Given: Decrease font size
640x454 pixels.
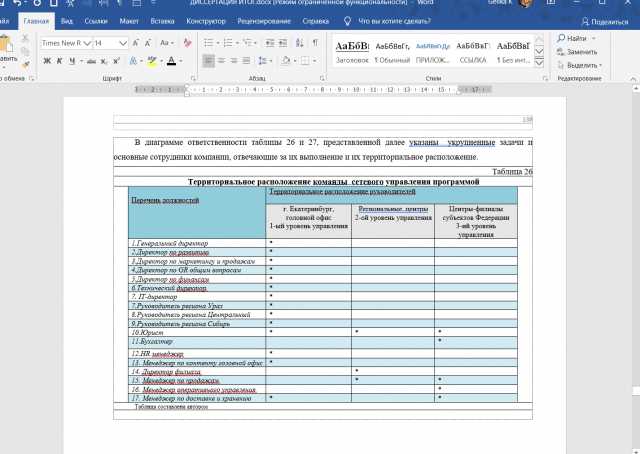Looking at the screenshot, I should pos(148,43).
